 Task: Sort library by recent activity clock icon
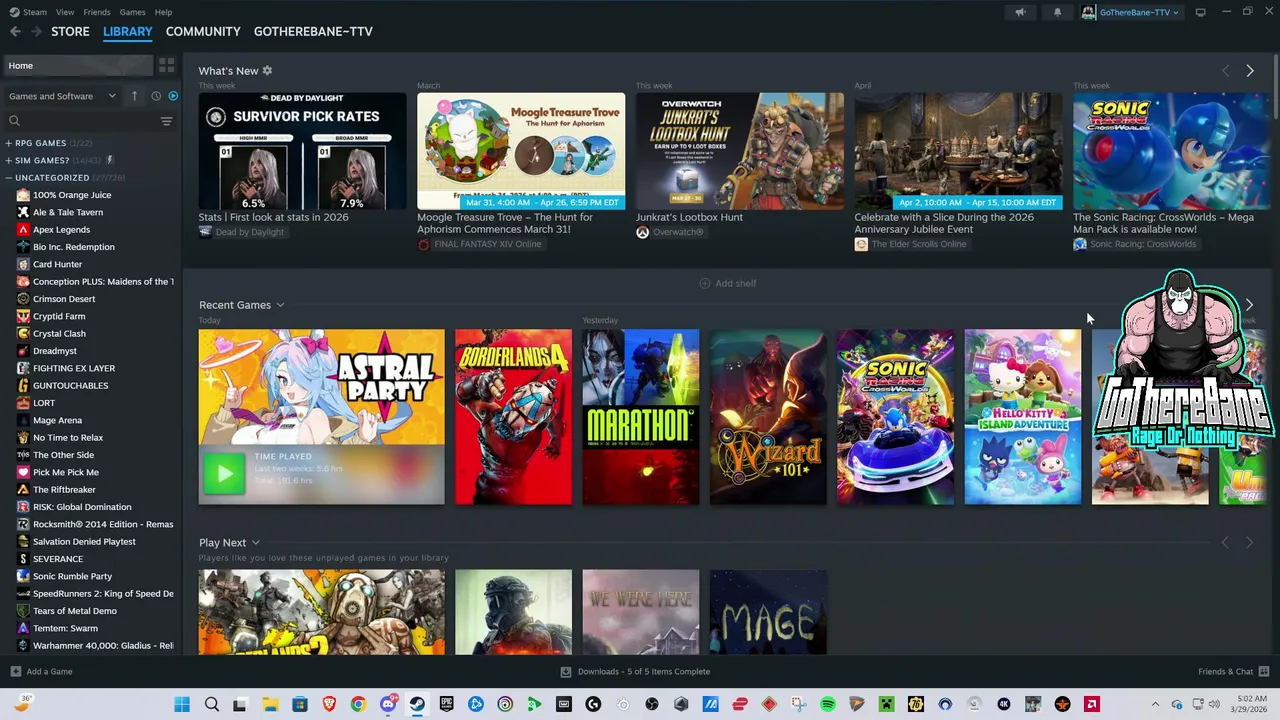click(156, 96)
